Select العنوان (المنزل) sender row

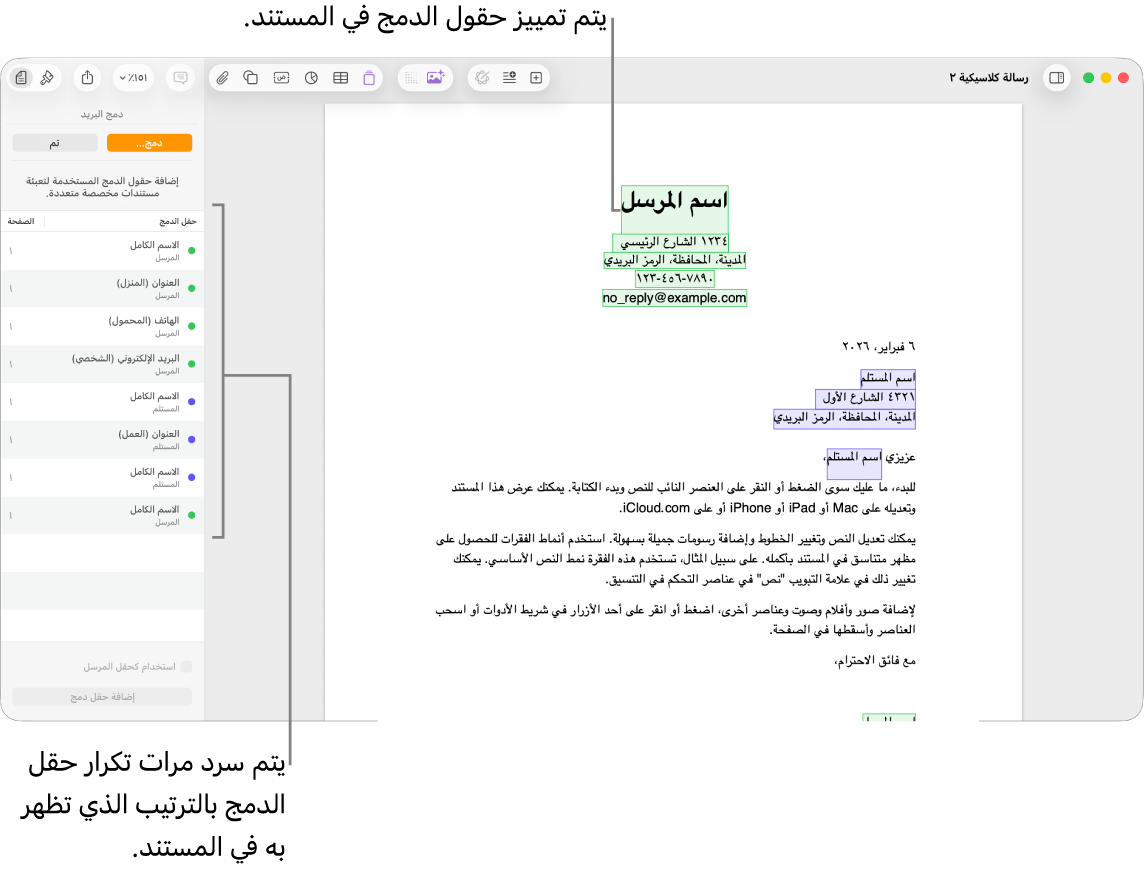(102, 288)
